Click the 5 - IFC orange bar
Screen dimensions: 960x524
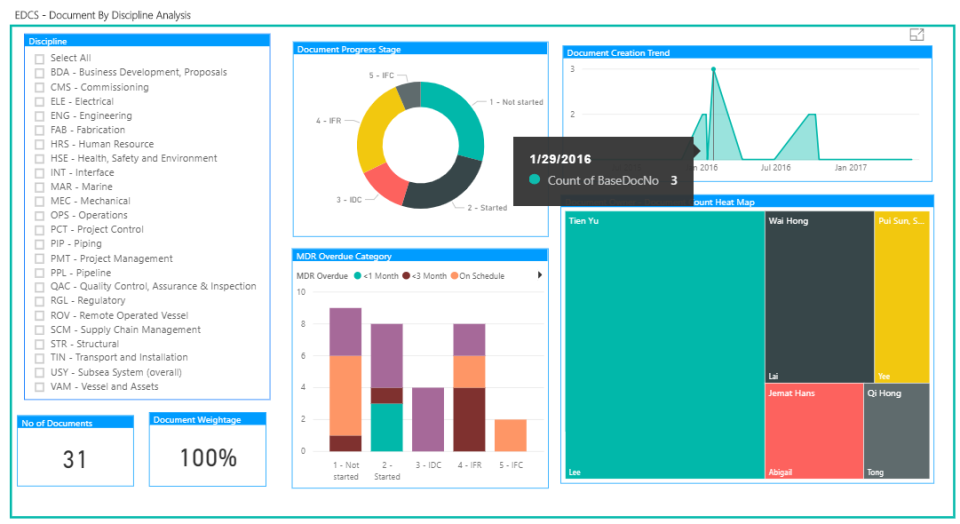pyautogui.click(x=511, y=435)
